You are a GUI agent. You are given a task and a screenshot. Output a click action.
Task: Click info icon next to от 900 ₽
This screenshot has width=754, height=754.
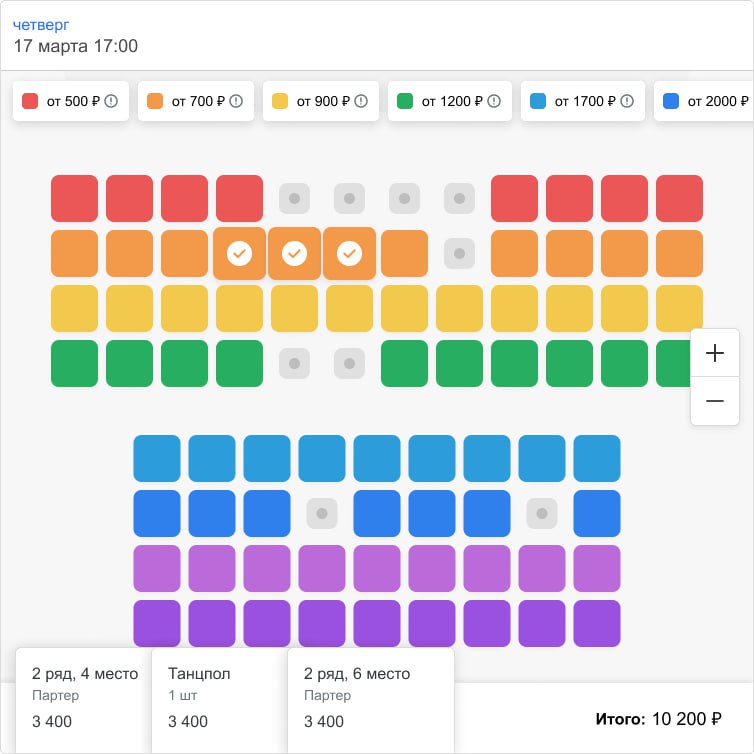coord(361,101)
